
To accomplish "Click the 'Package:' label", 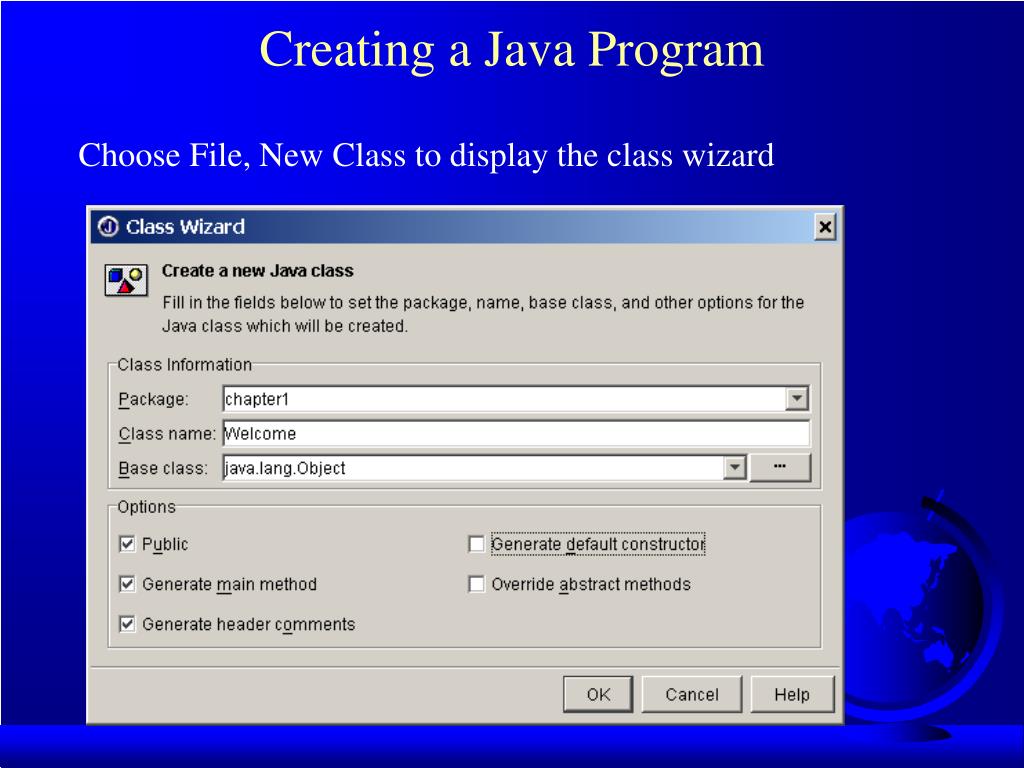I will point(153,399).
